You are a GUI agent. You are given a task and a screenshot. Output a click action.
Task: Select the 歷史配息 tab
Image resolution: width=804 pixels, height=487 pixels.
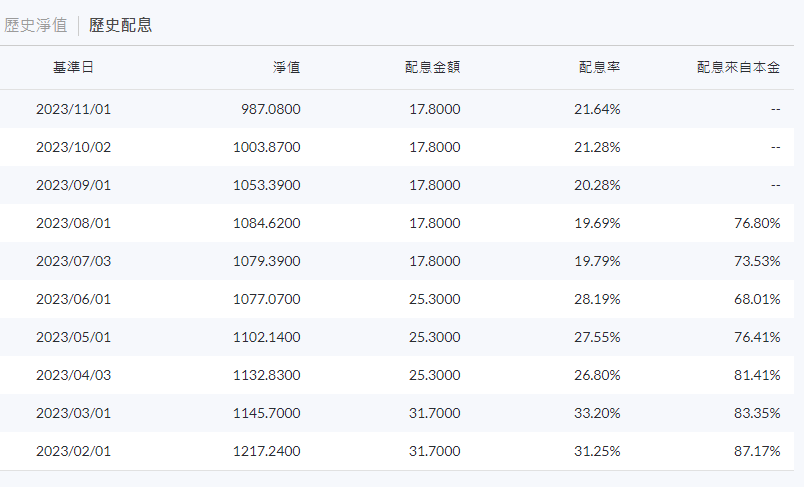(120, 25)
